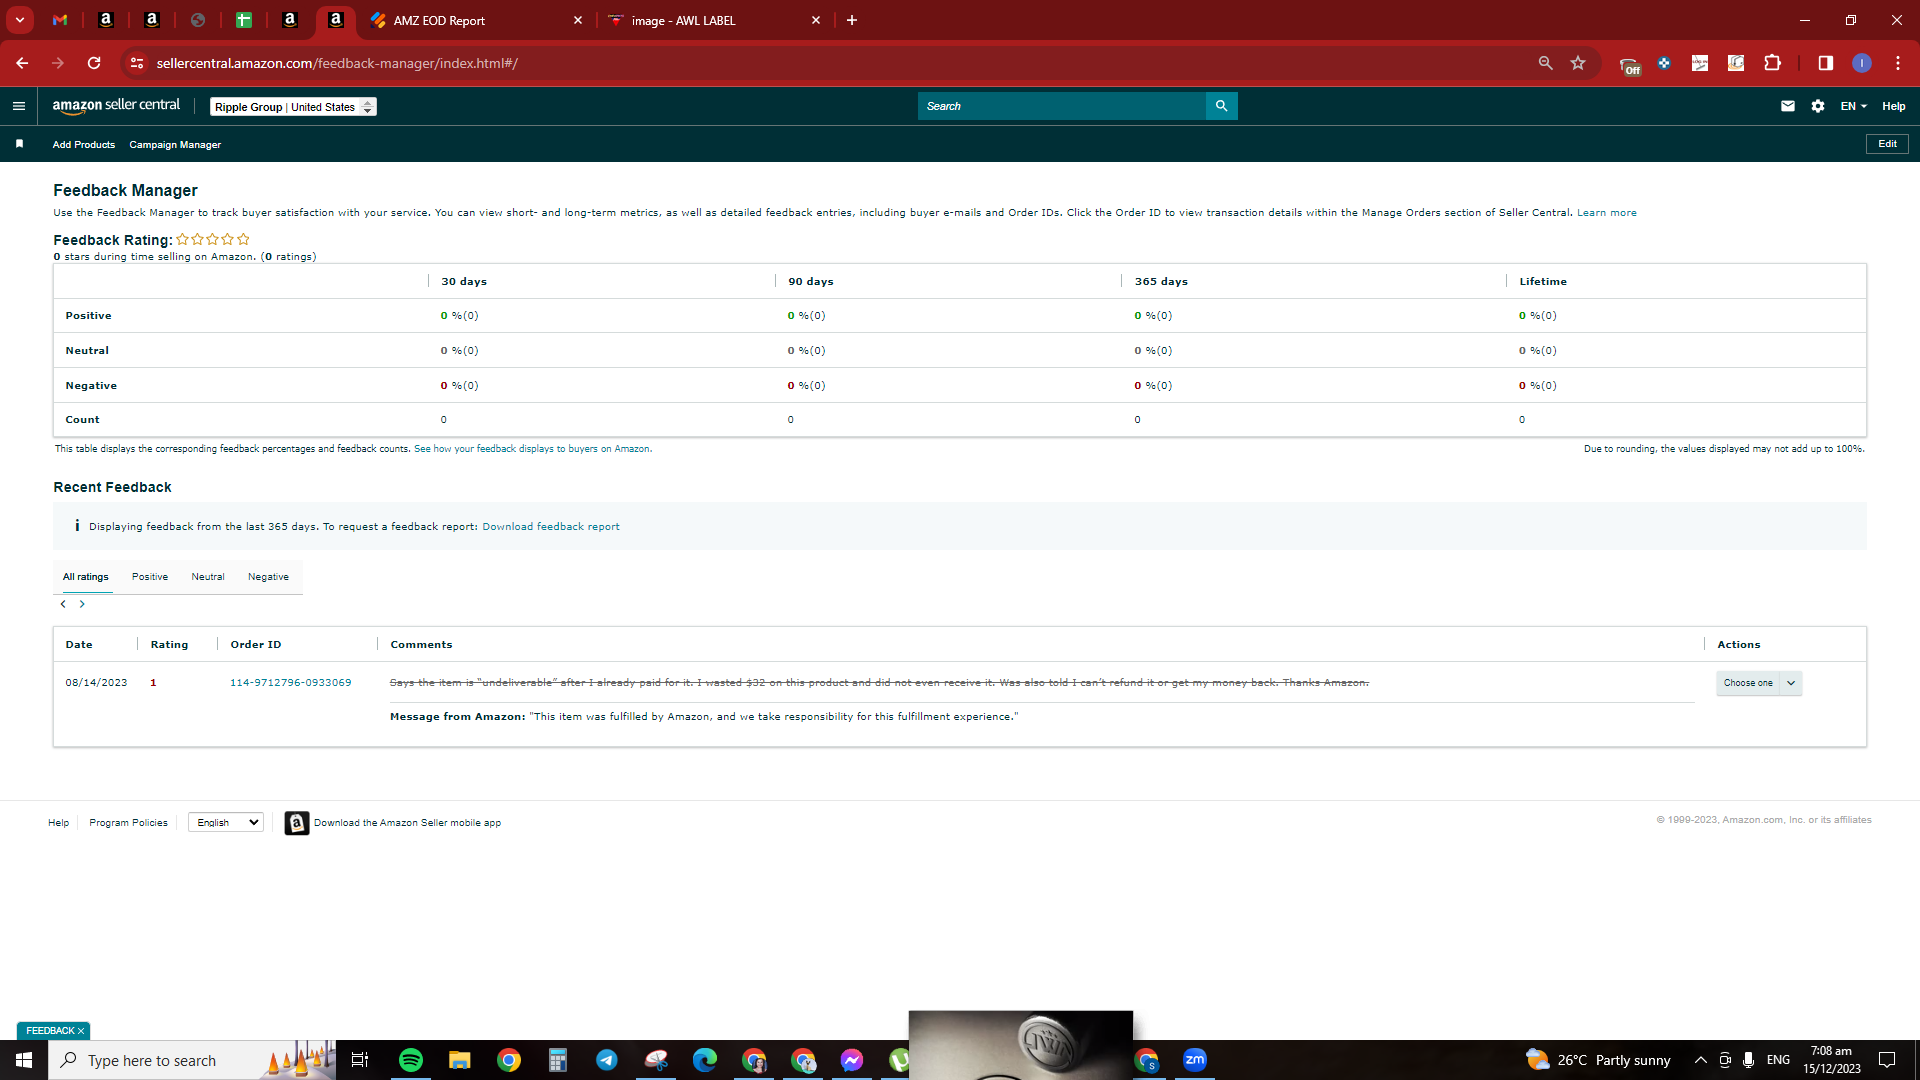This screenshot has height=1080, width=1920.
Task: Open Spotify from the taskbar
Action: click(x=411, y=1060)
